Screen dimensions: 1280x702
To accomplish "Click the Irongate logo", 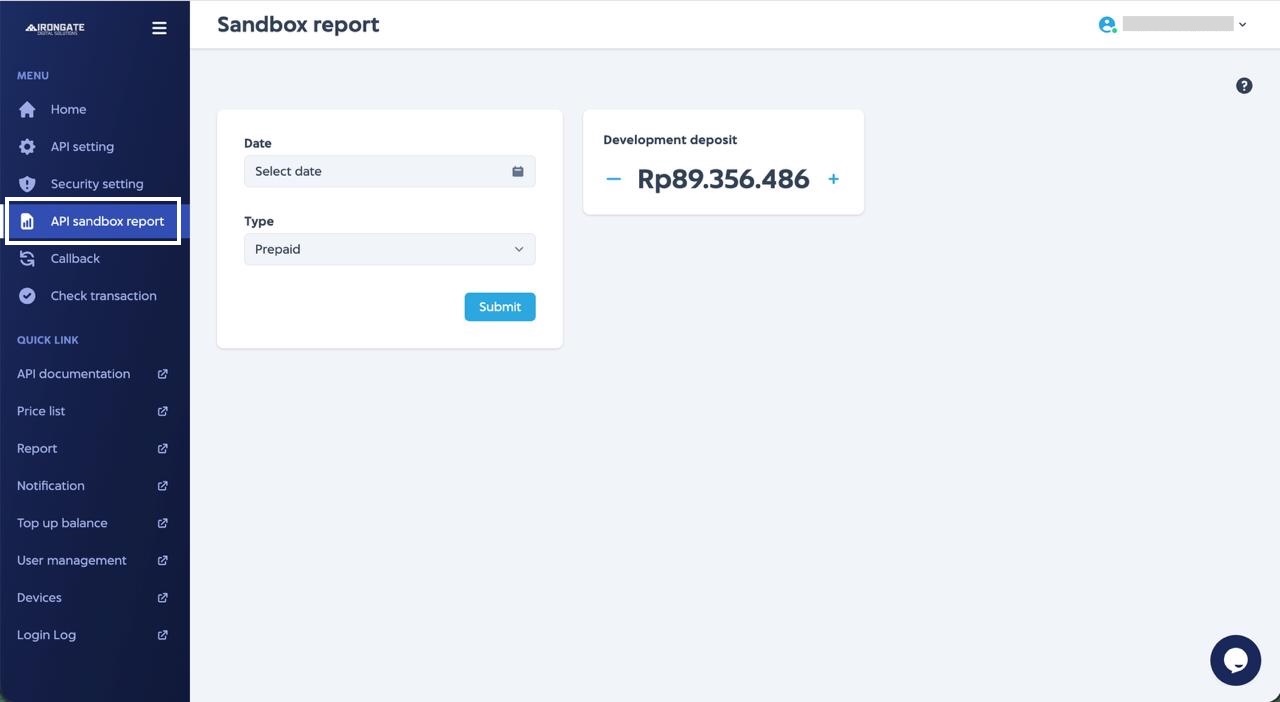I will point(55,27).
